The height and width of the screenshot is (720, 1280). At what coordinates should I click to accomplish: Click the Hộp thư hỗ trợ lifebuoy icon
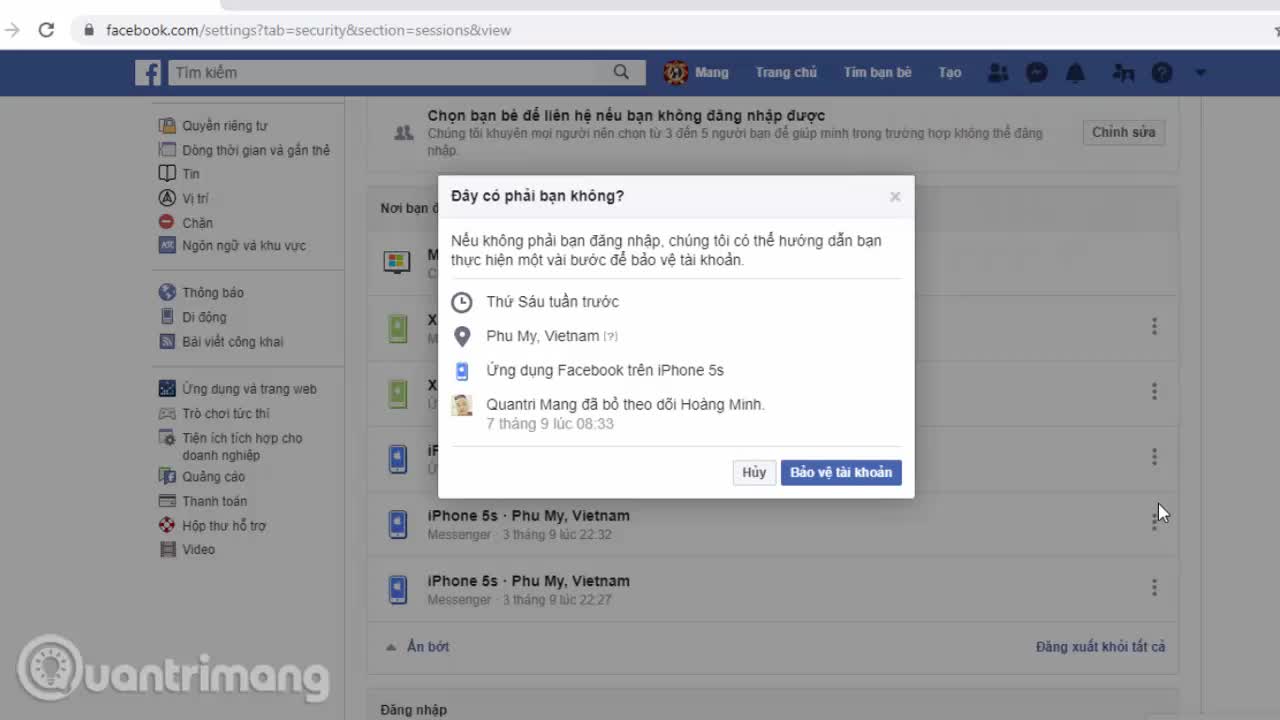click(167, 525)
